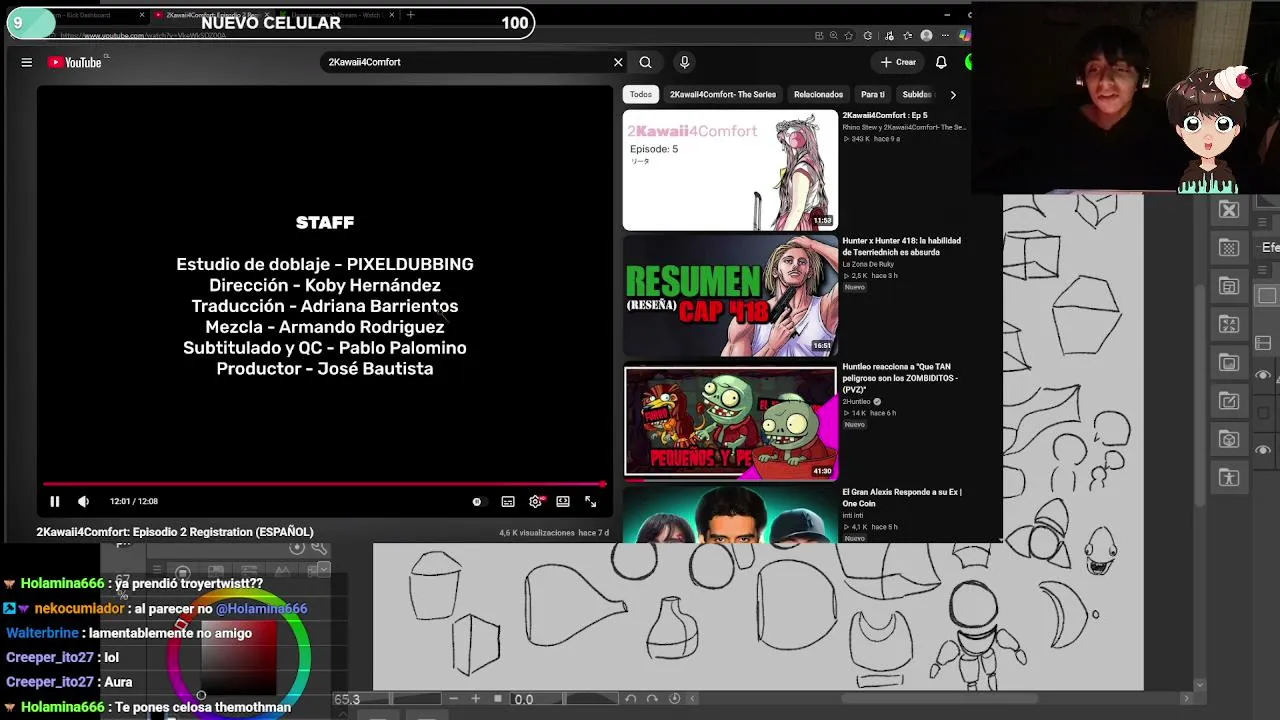Clear the YouTube search box text

(618, 62)
